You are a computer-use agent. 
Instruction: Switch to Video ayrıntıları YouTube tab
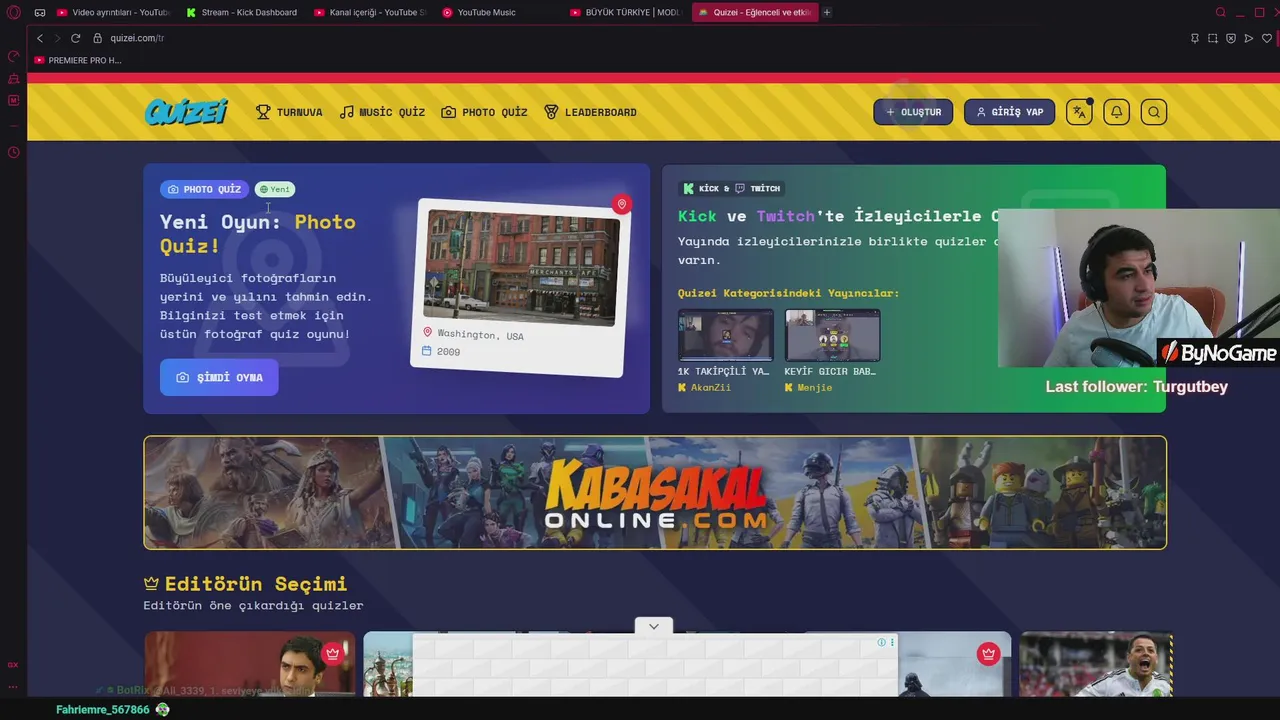pos(113,12)
